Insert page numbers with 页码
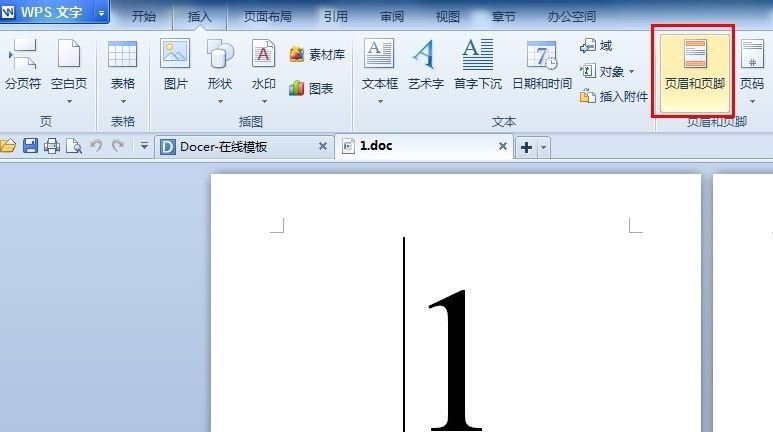 752,64
